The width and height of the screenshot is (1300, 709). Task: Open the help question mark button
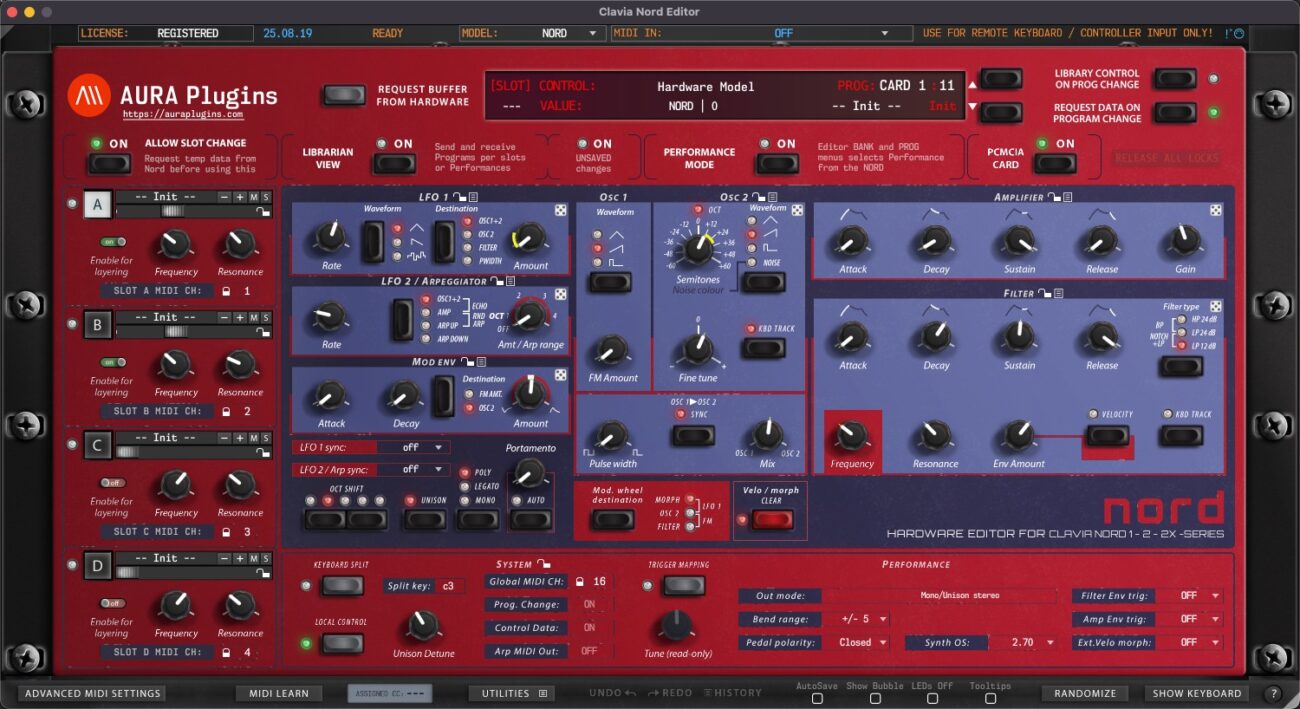point(1273,693)
